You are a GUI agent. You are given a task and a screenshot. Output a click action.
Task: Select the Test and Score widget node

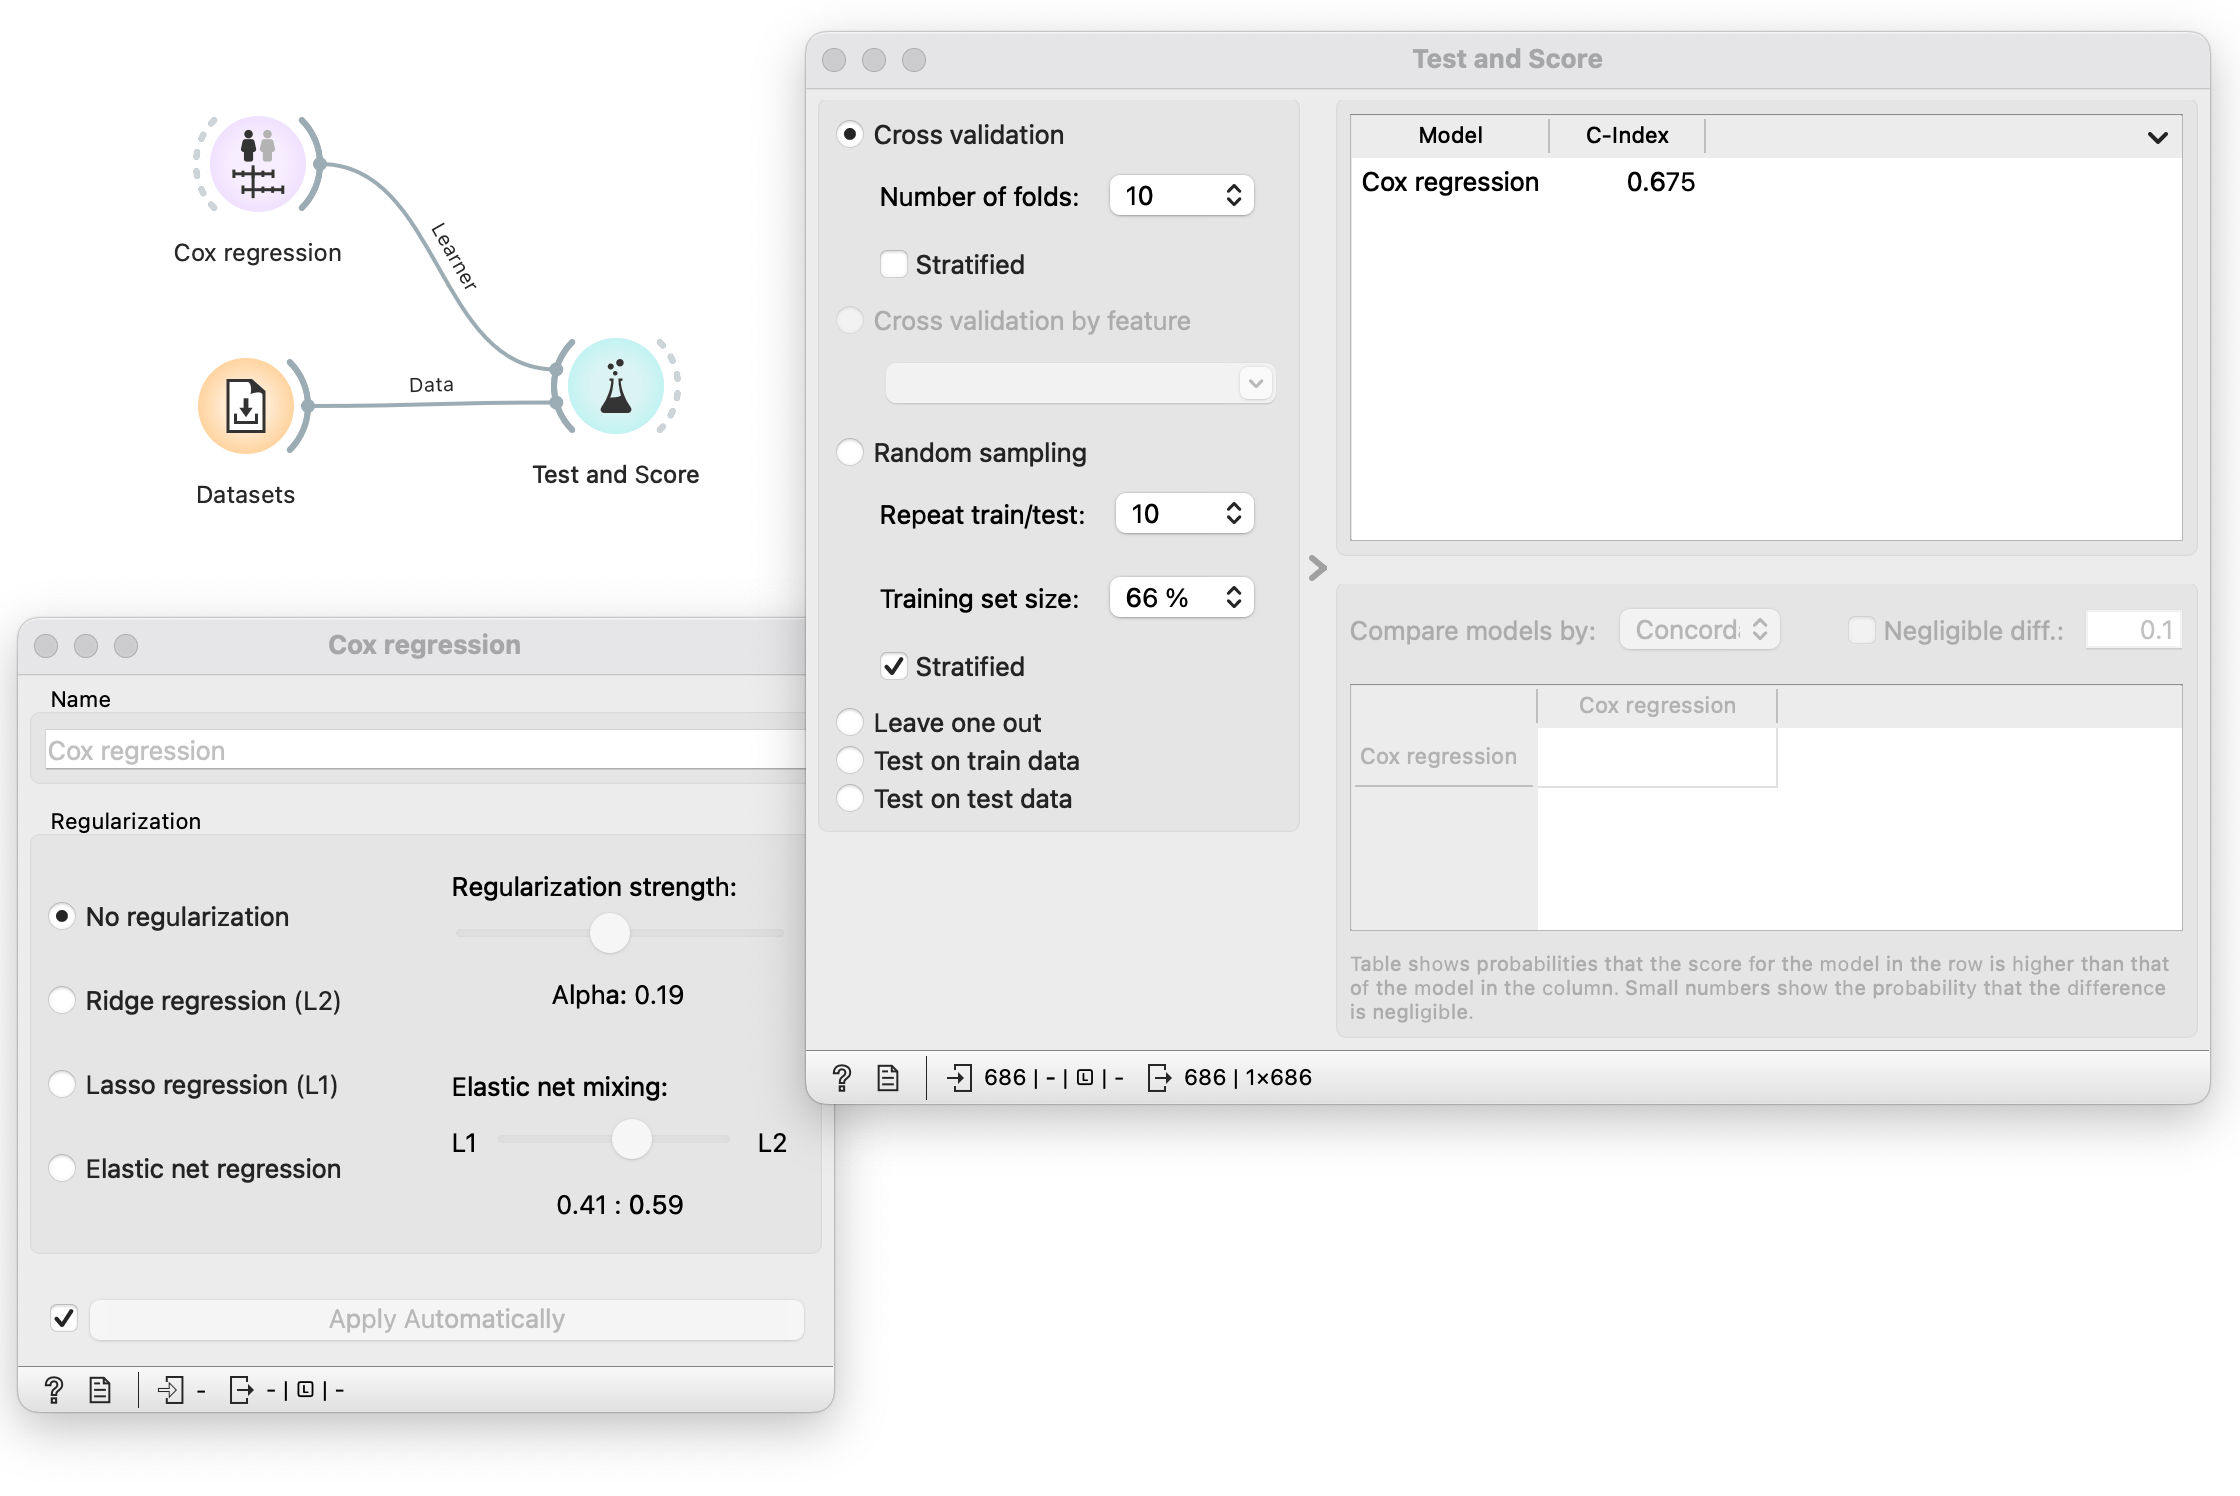tap(616, 386)
